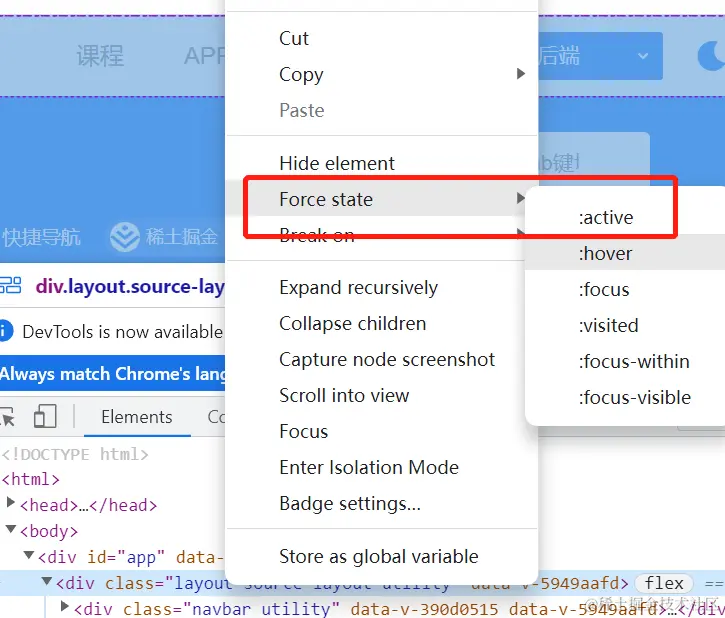Click the DOCTYPE html line
725x618 pixels.
tap(75, 454)
